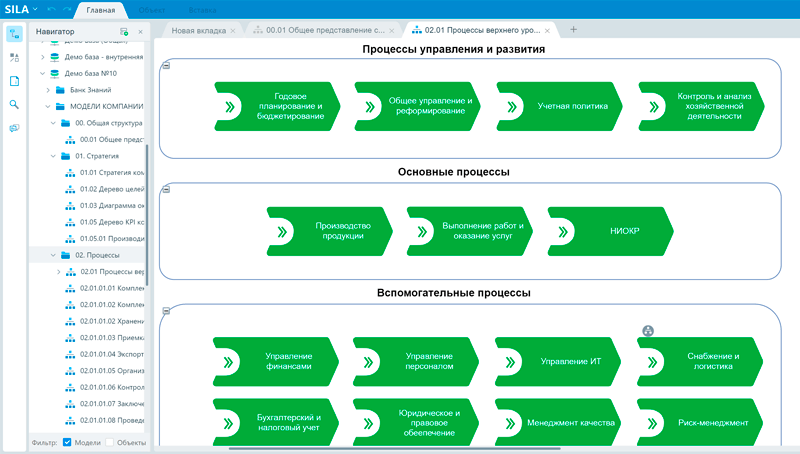Add a new tab with plus button

[x=573, y=30]
